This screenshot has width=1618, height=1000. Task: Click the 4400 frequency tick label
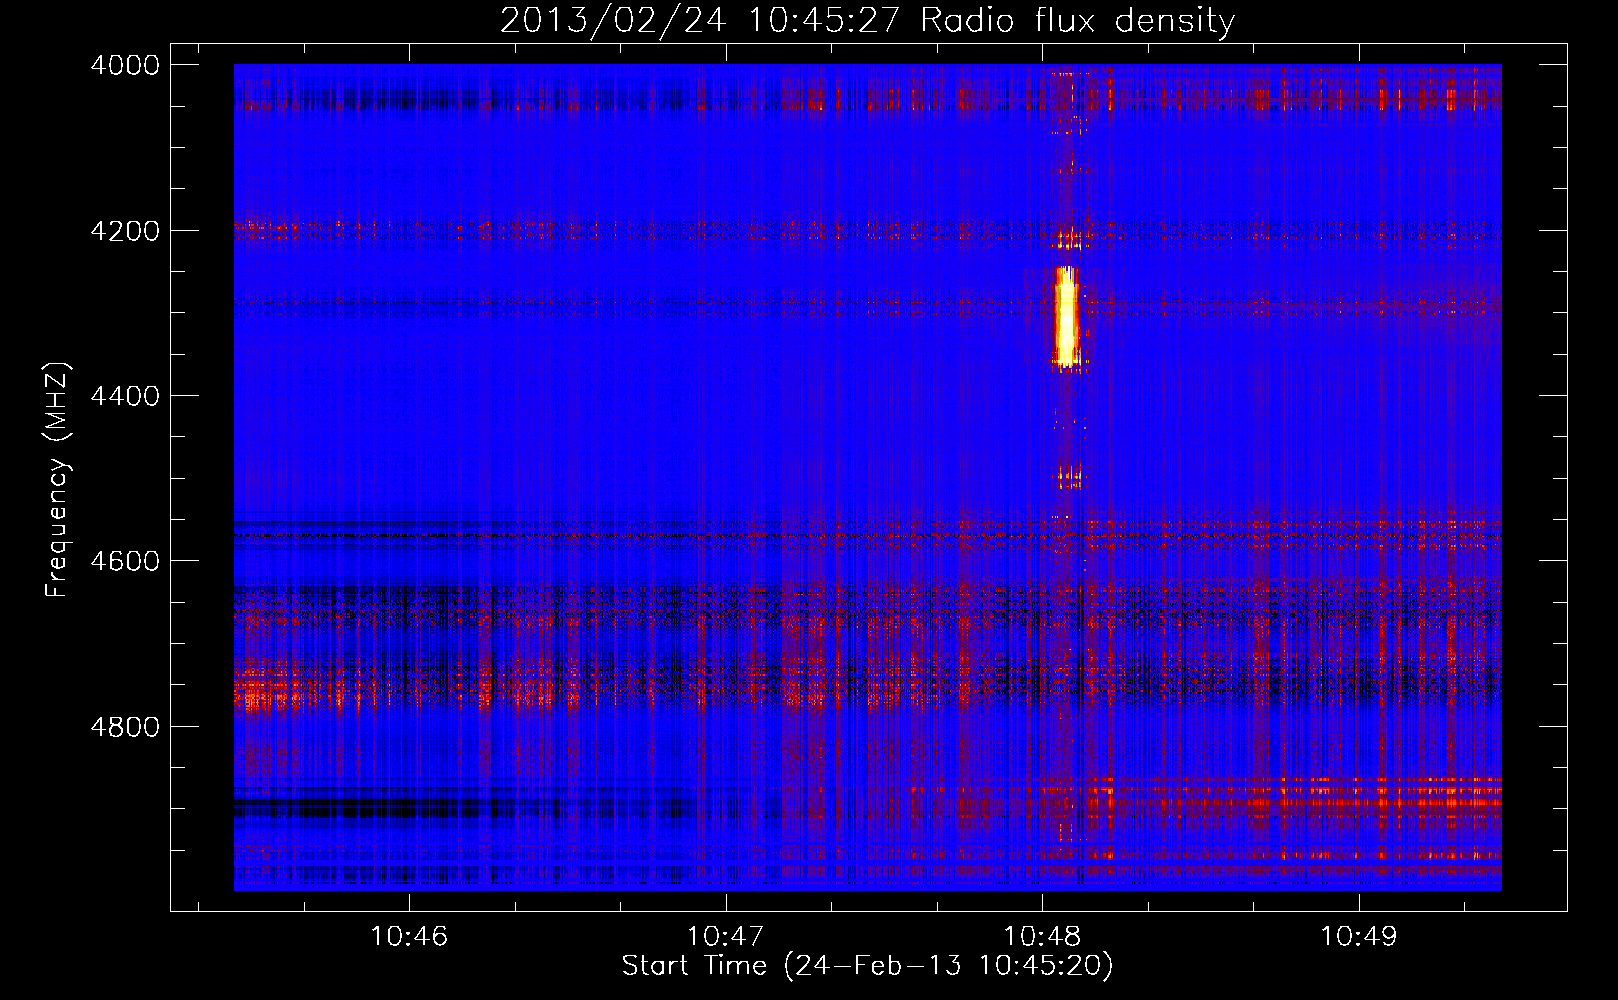click(125, 396)
